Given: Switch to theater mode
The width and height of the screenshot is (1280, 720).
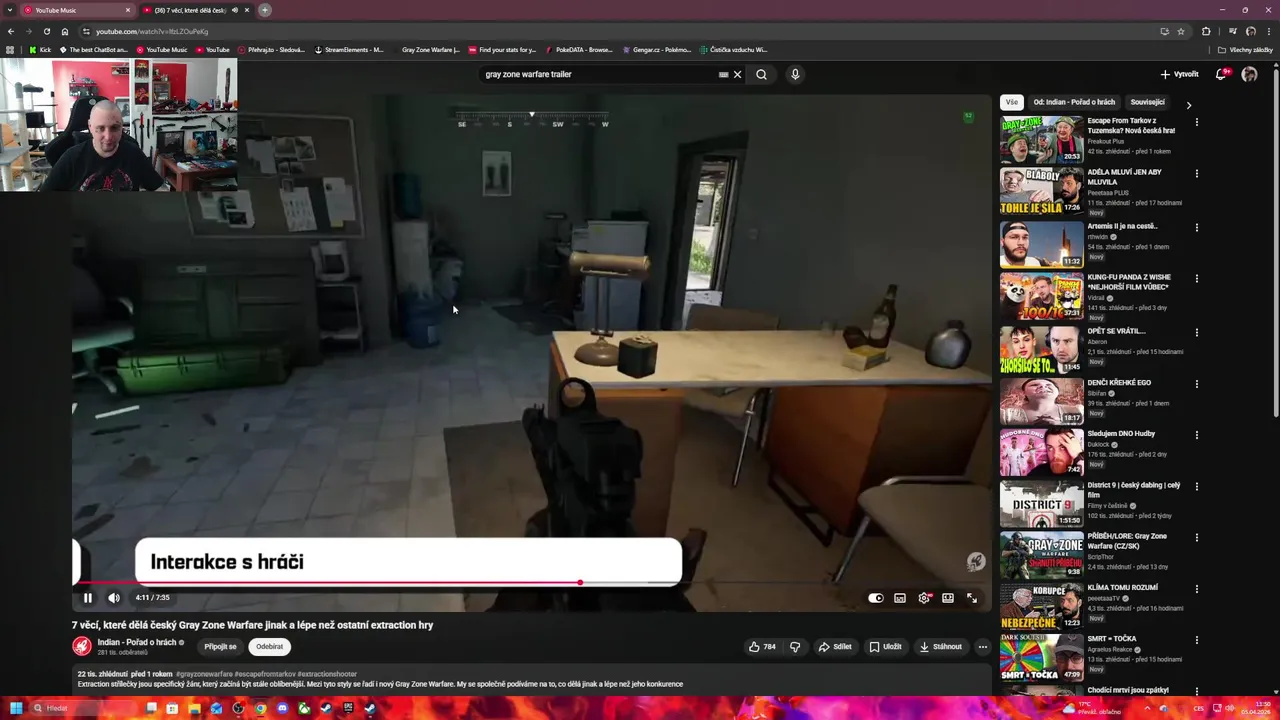Looking at the screenshot, I should tap(948, 598).
